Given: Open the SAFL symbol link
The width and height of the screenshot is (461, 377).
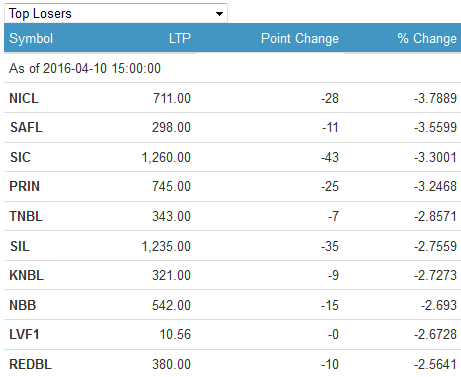Looking at the screenshot, I should (x=26, y=127).
